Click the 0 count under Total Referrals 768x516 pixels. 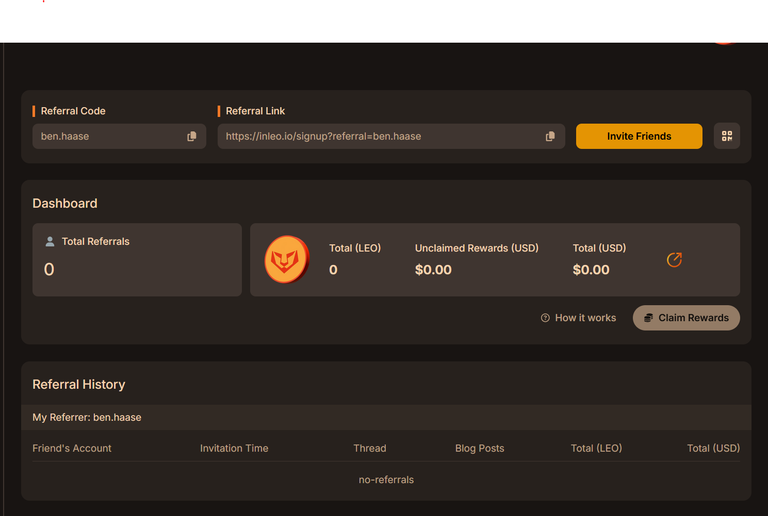pyautogui.click(x=49, y=269)
